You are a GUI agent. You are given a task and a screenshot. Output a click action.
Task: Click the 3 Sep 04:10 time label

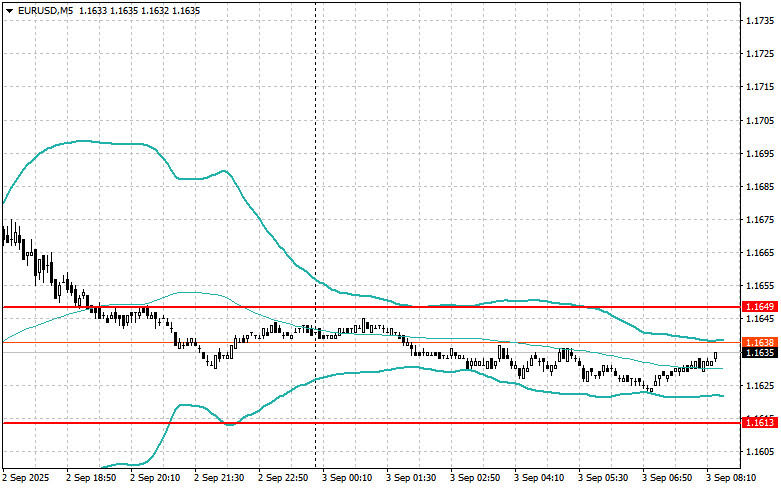(539, 478)
